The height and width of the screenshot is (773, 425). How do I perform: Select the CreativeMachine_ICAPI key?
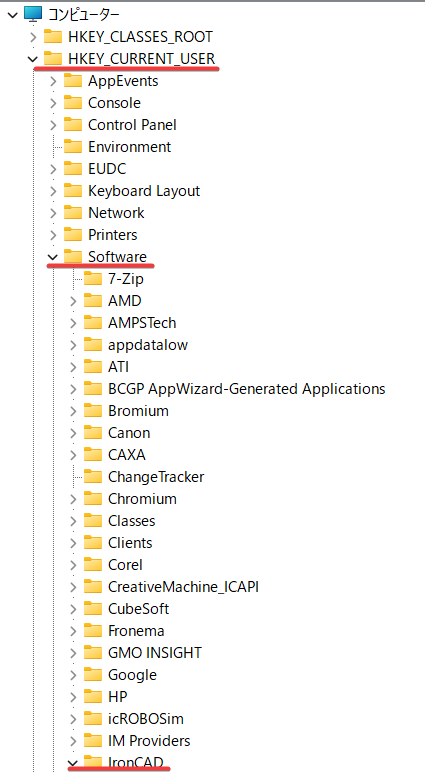(183, 587)
